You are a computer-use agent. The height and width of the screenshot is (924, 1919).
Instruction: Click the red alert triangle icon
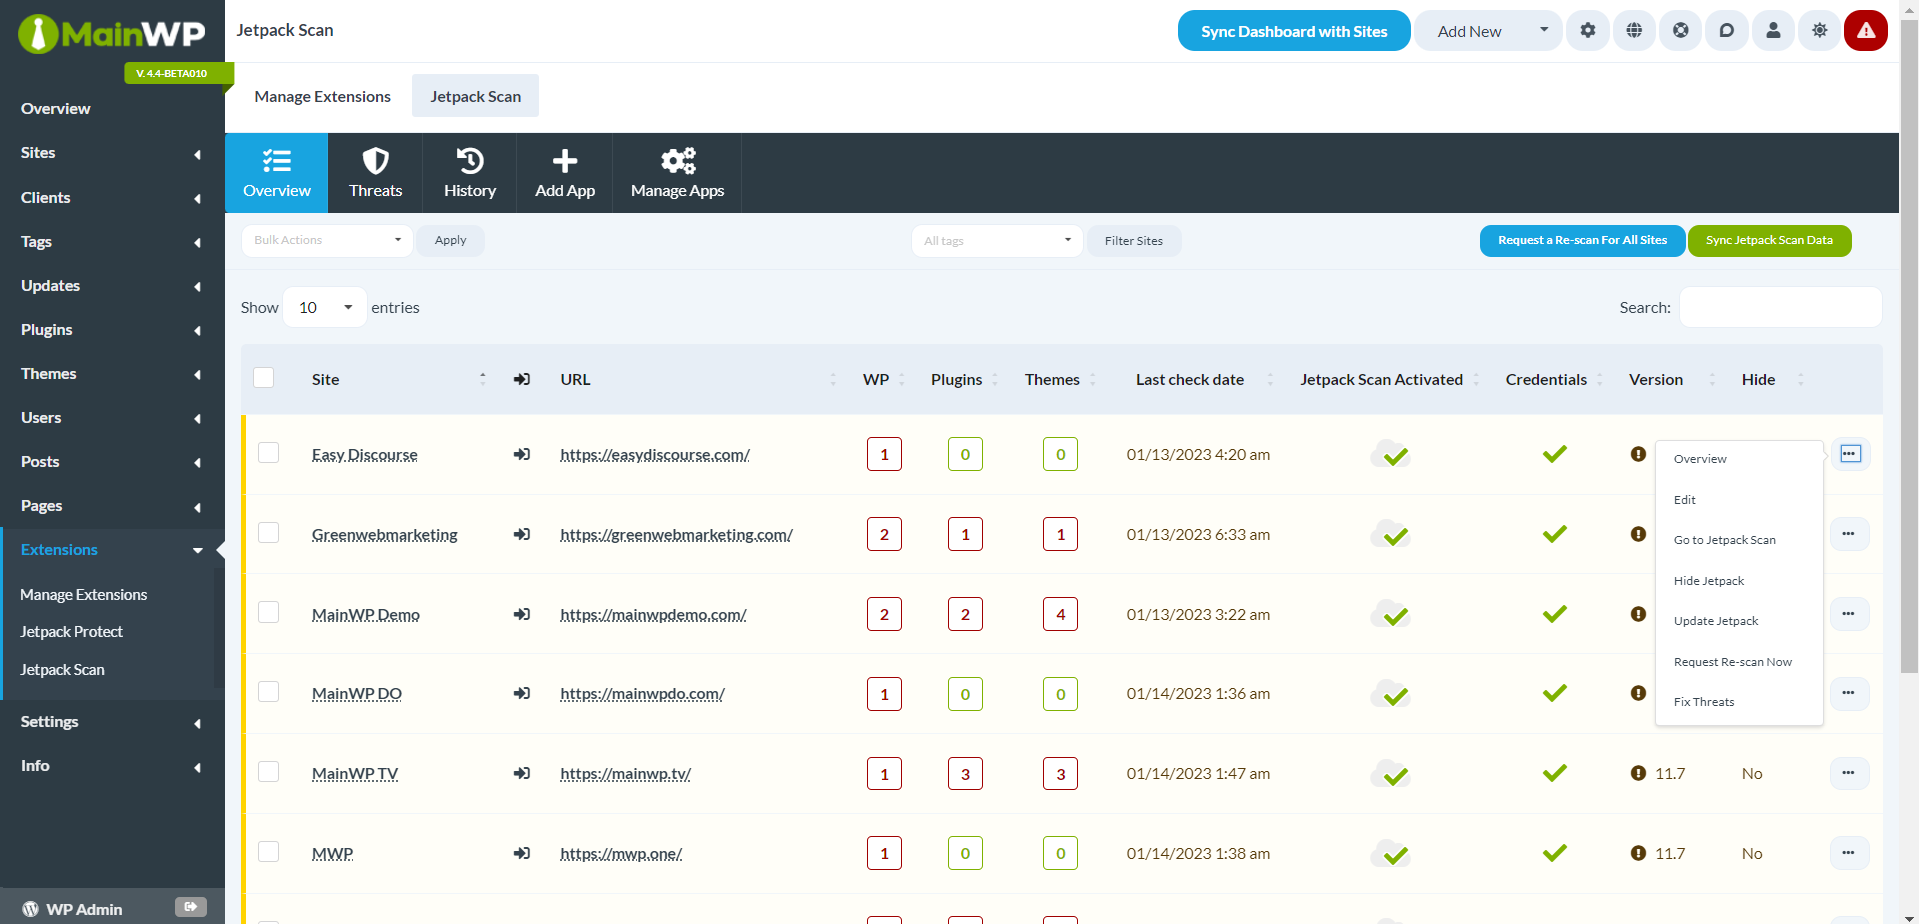click(x=1865, y=30)
